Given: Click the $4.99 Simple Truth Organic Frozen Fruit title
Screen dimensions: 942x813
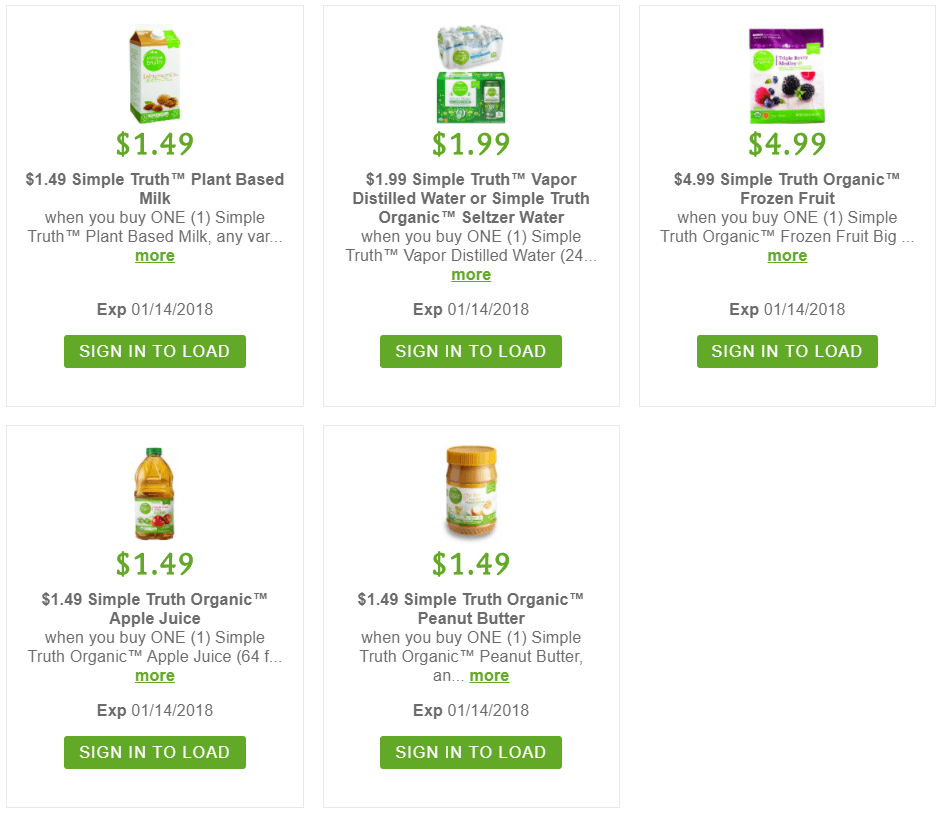Looking at the screenshot, I should pos(787,189).
